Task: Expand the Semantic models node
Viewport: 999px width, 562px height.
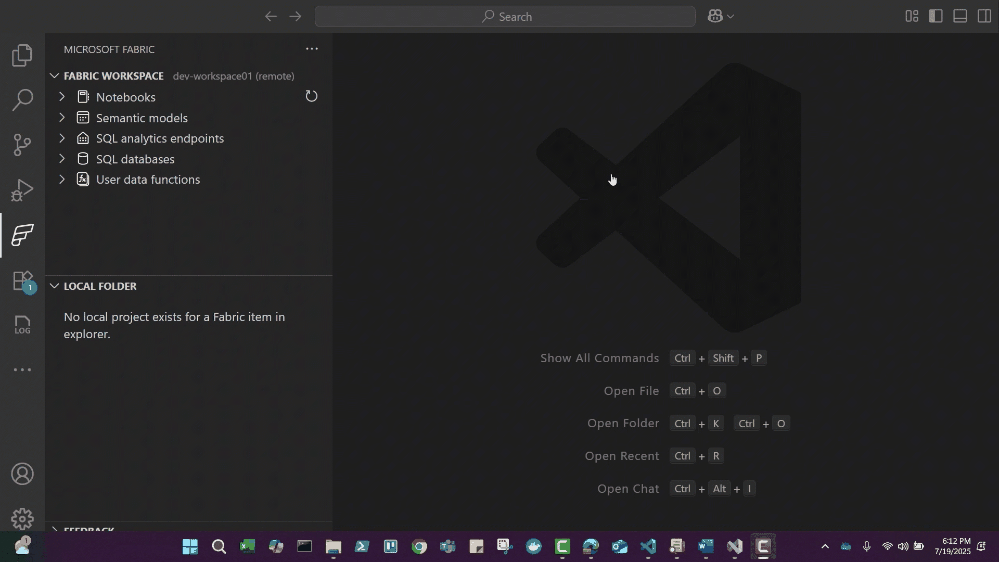Action: tap(62, 118)
